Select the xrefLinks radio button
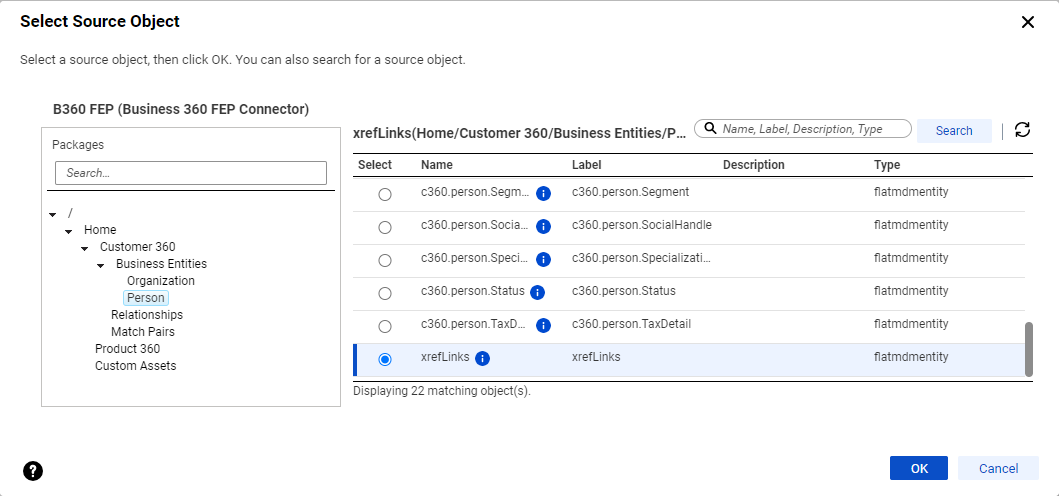This screenshot has width=1059, height=496. (x=385, y=359)
